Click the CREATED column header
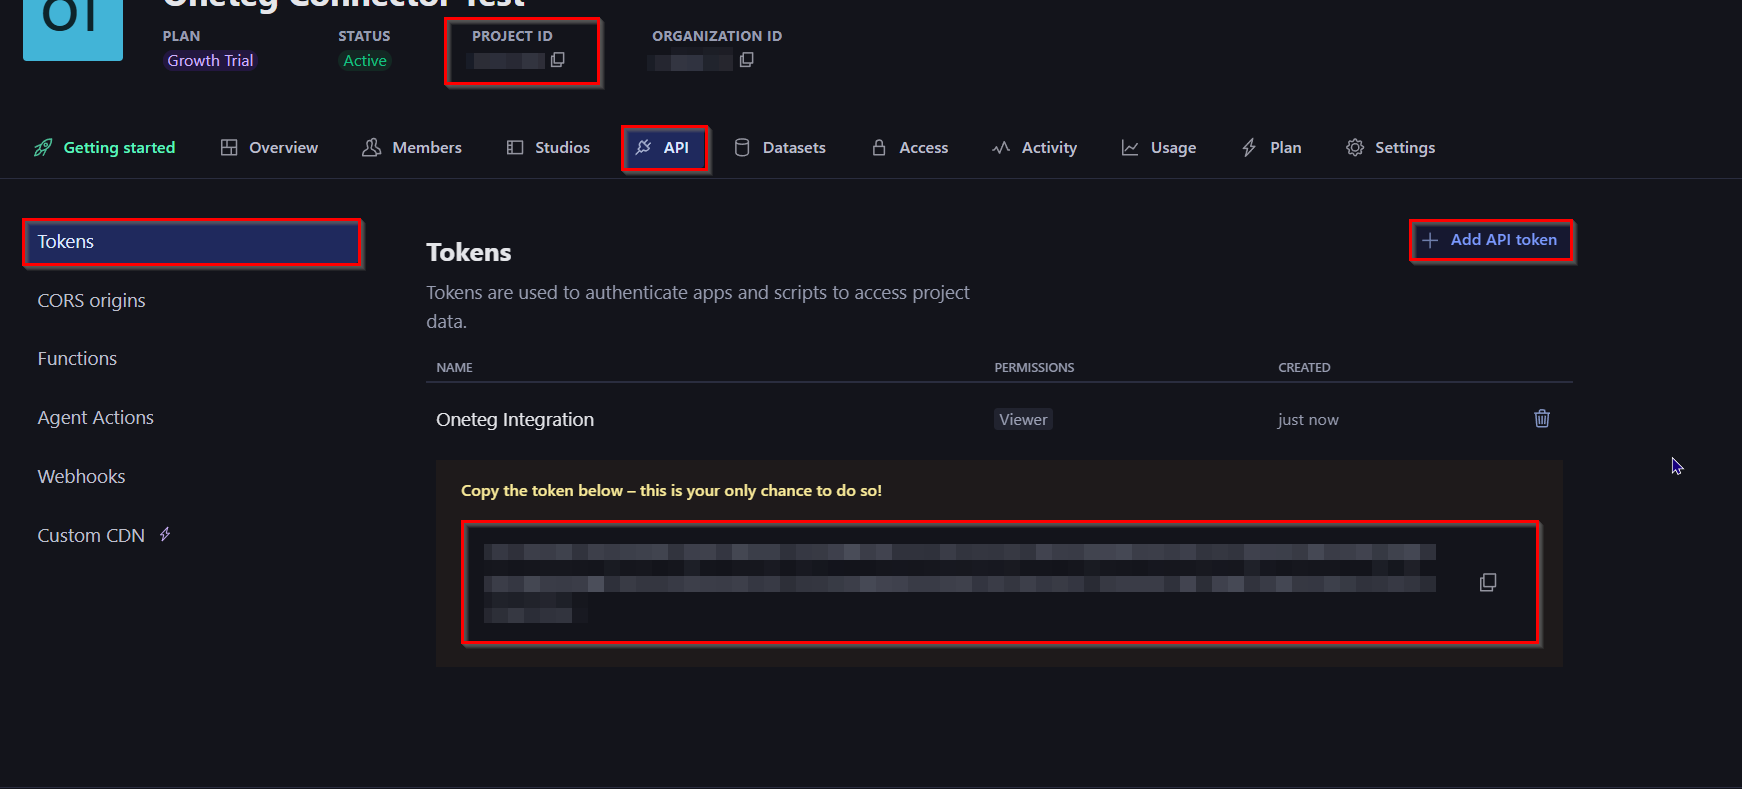1742x789 pixels. (x=1304, y=368)
